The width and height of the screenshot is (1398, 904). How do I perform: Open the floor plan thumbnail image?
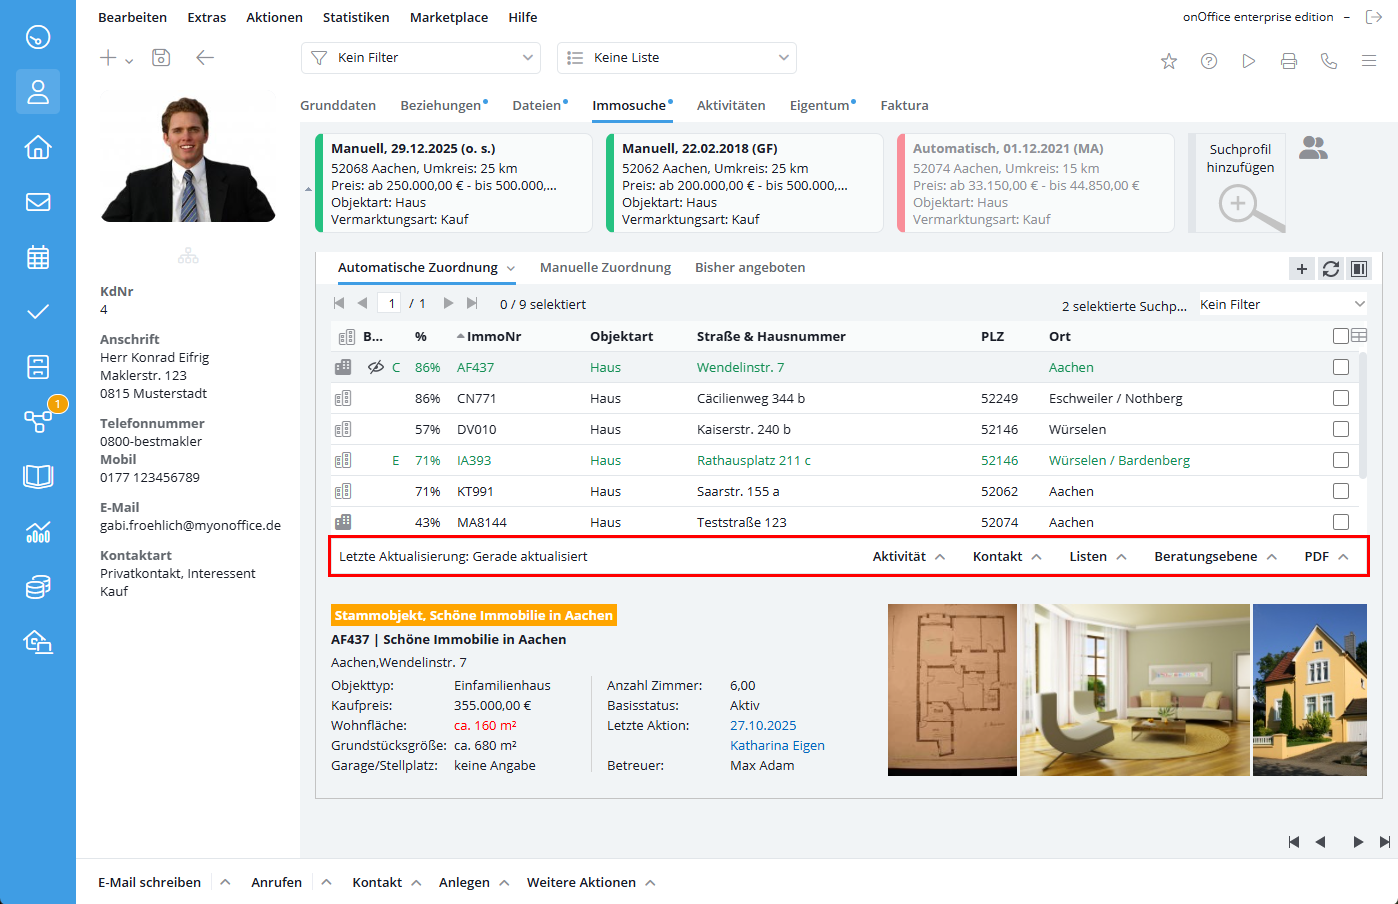point(952,689)
